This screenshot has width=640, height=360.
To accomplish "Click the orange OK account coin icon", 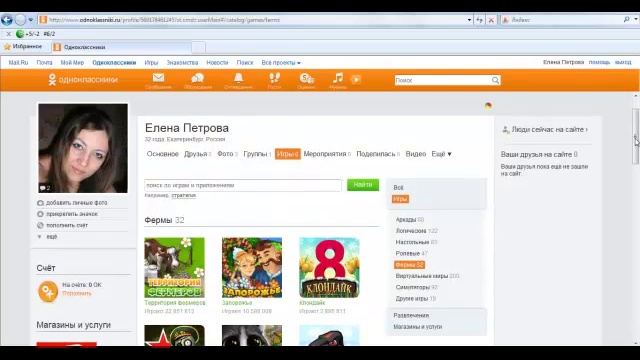I will click(48, 291).
